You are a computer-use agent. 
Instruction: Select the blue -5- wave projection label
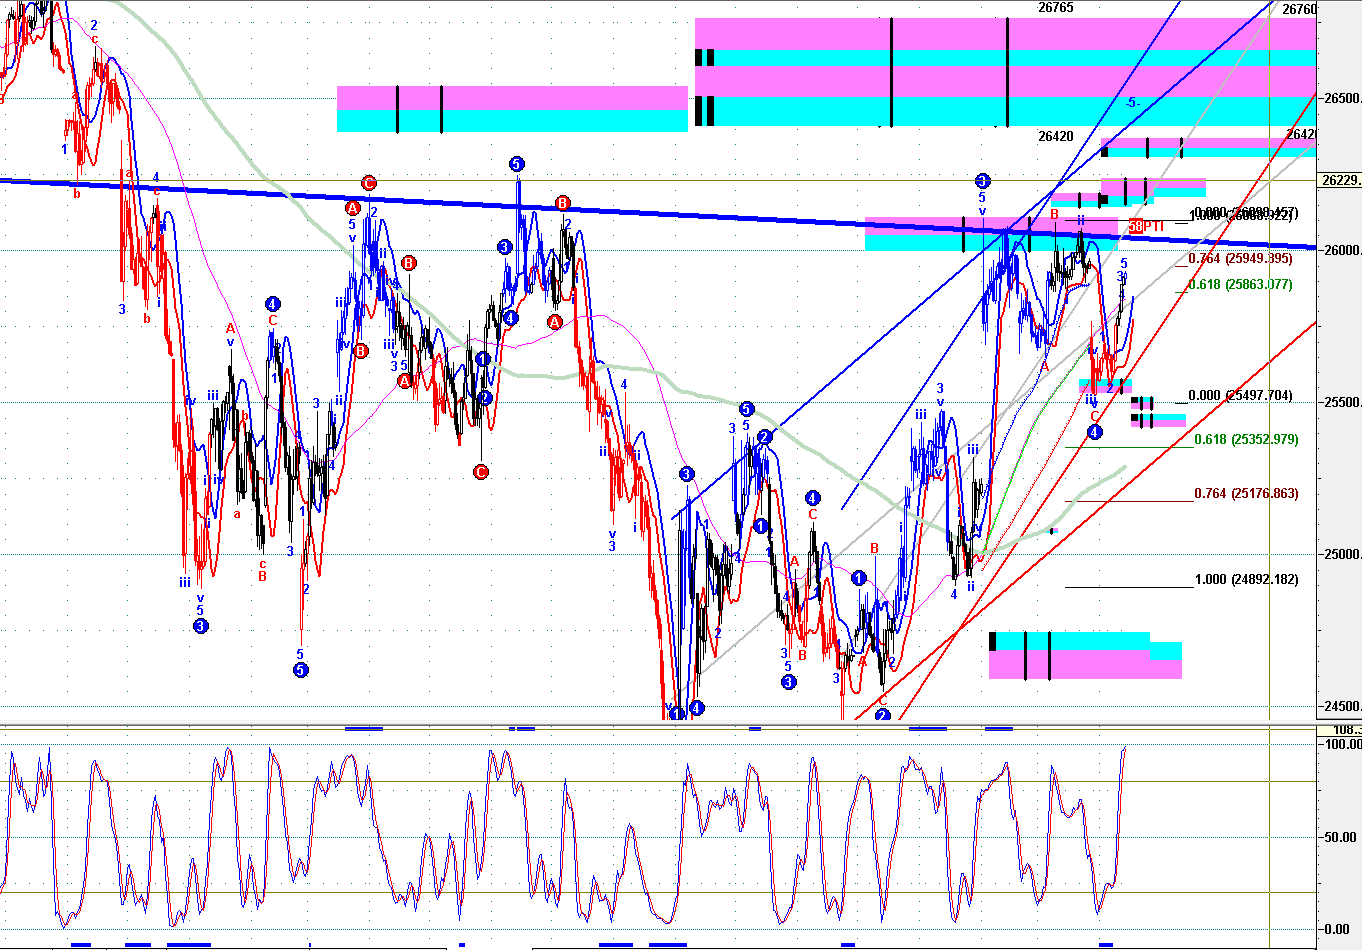click(x=1131, y=103)
